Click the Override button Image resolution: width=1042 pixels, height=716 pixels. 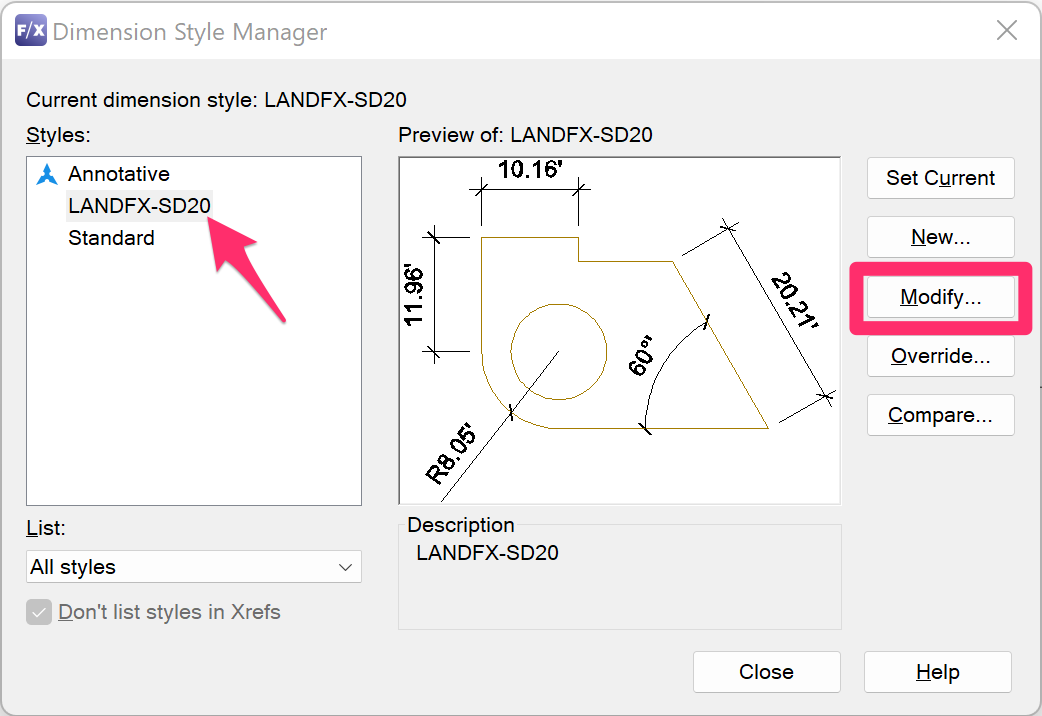pyautogui.click(x=940, y=356)
